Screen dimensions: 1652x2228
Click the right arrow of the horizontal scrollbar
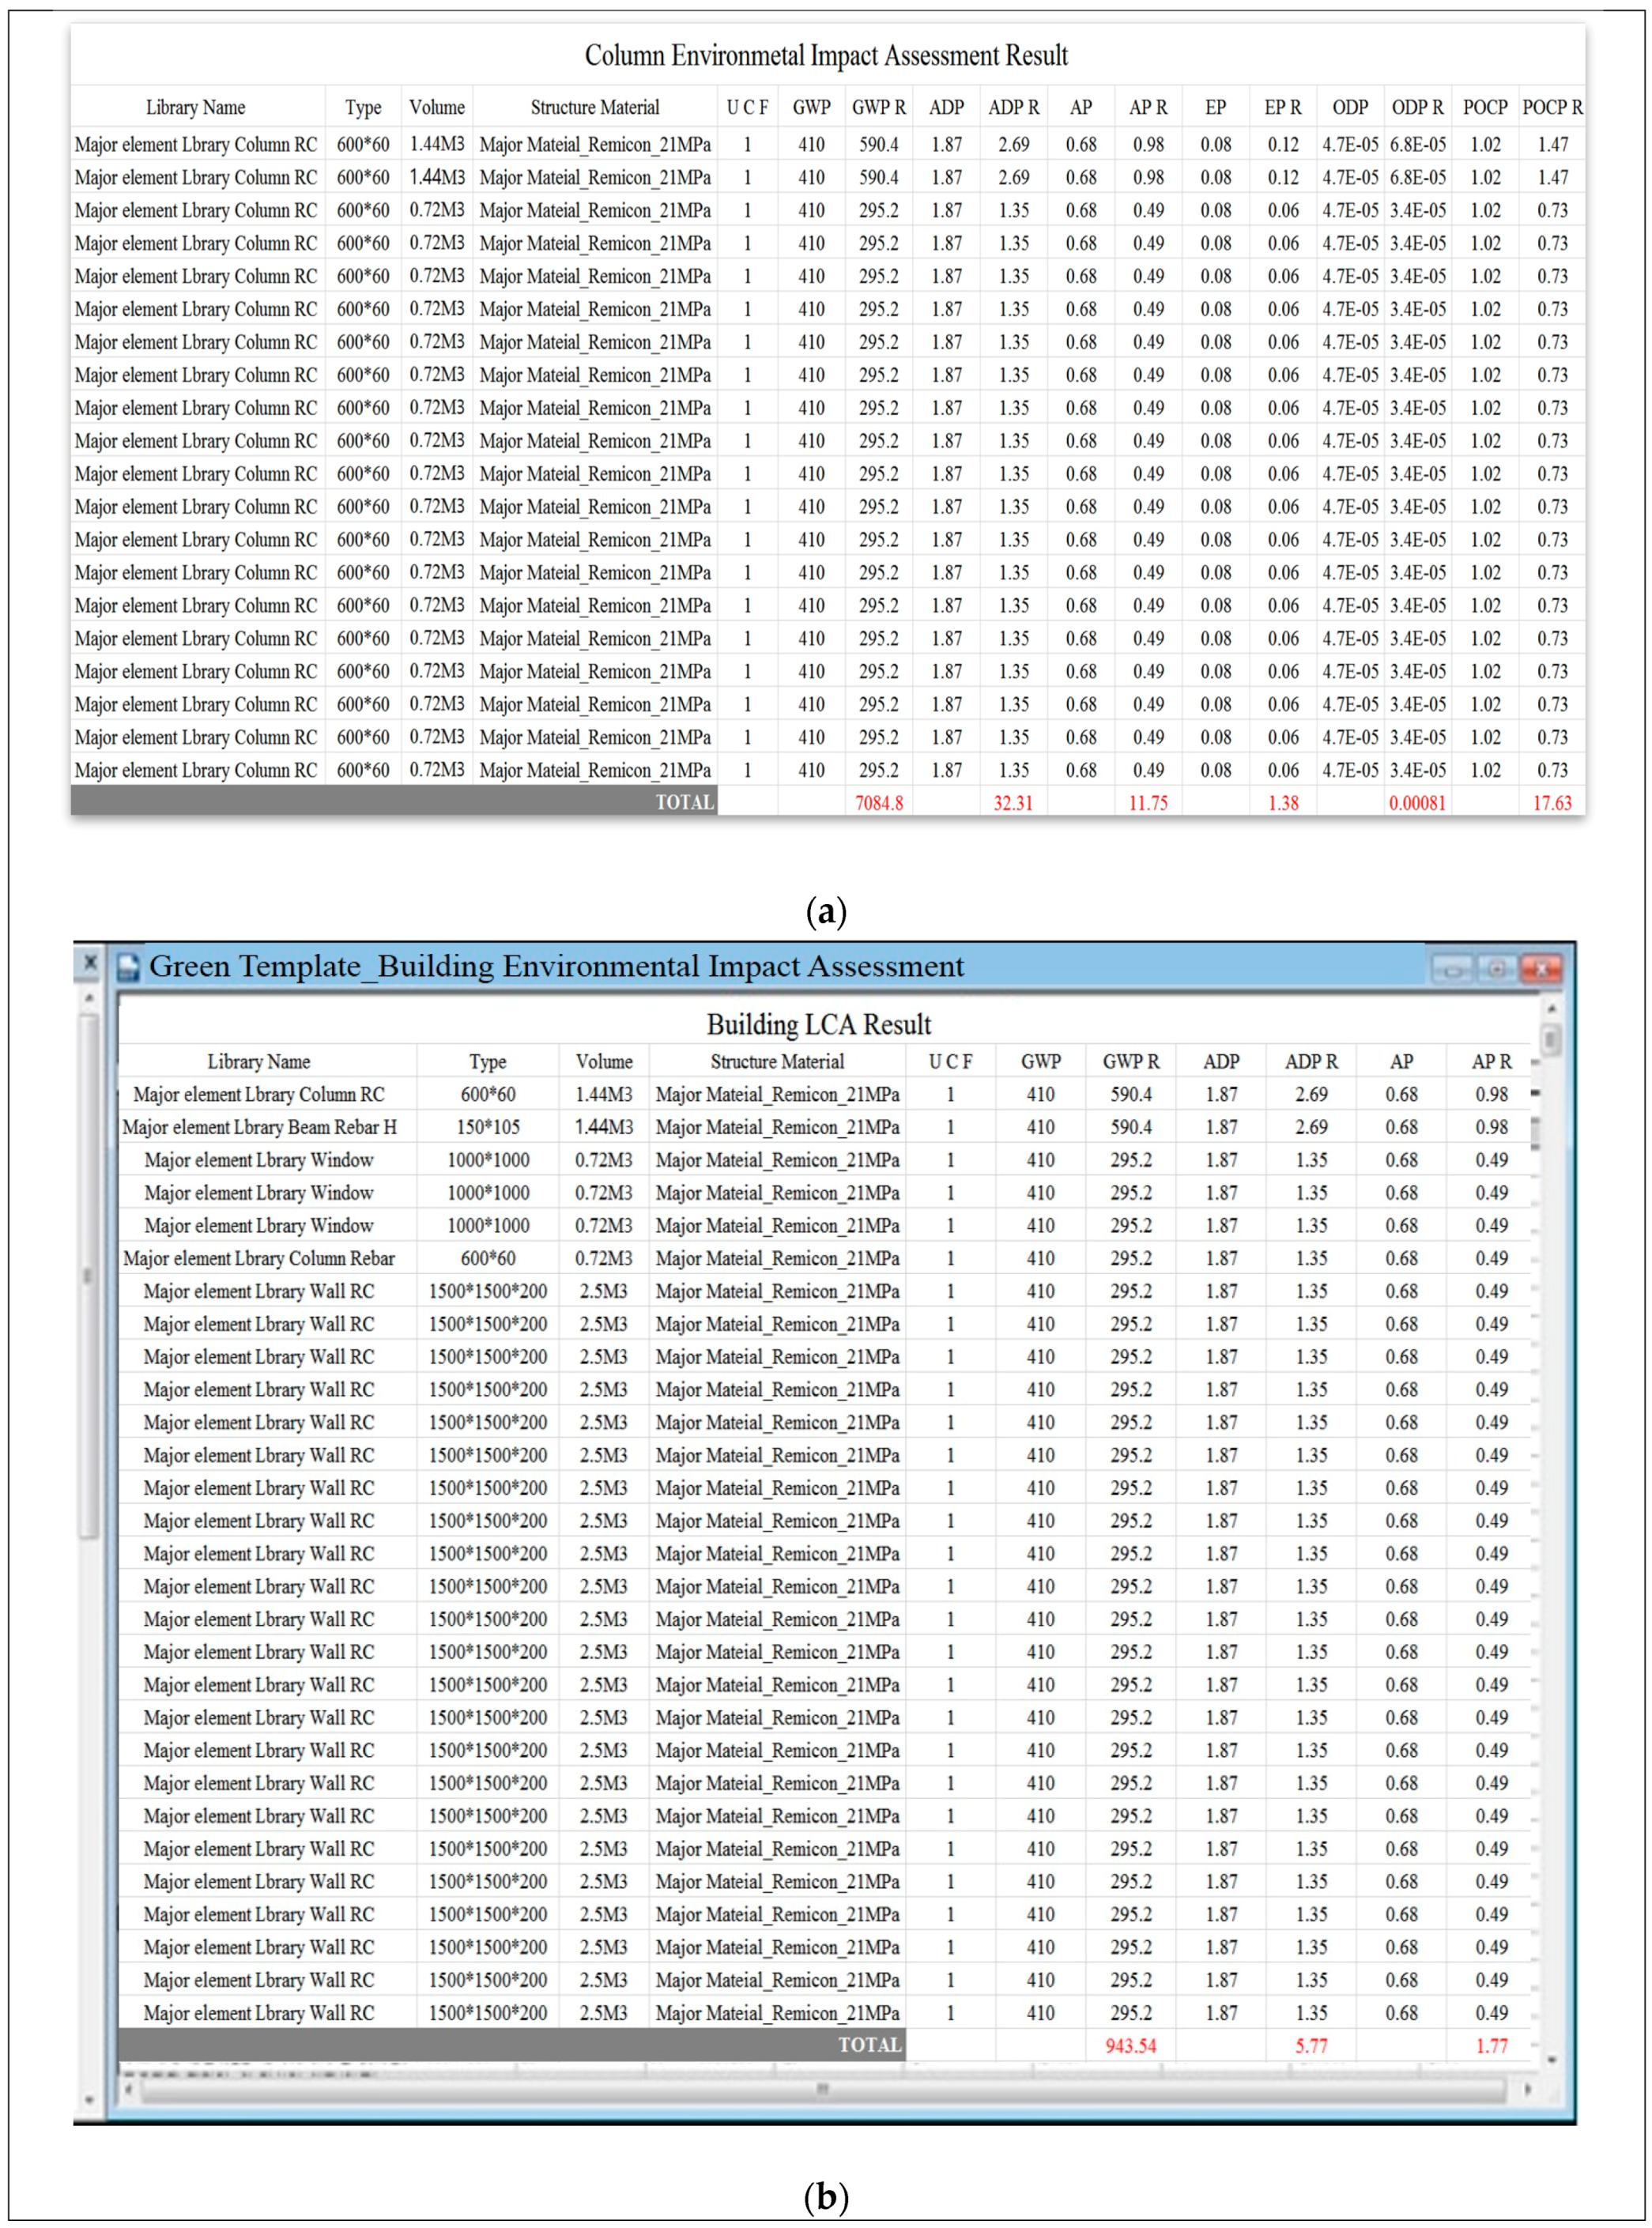1527,2089
